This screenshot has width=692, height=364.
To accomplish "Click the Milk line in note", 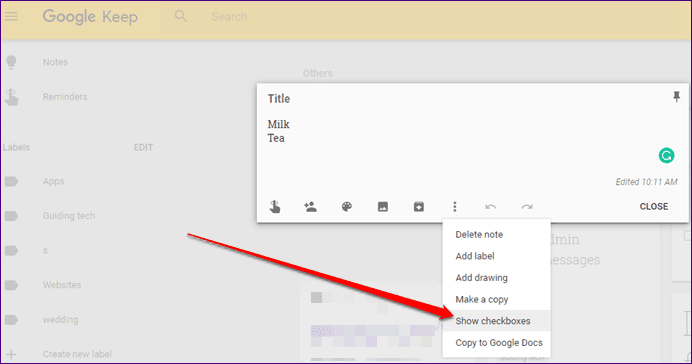I will [x=278, y=124].
